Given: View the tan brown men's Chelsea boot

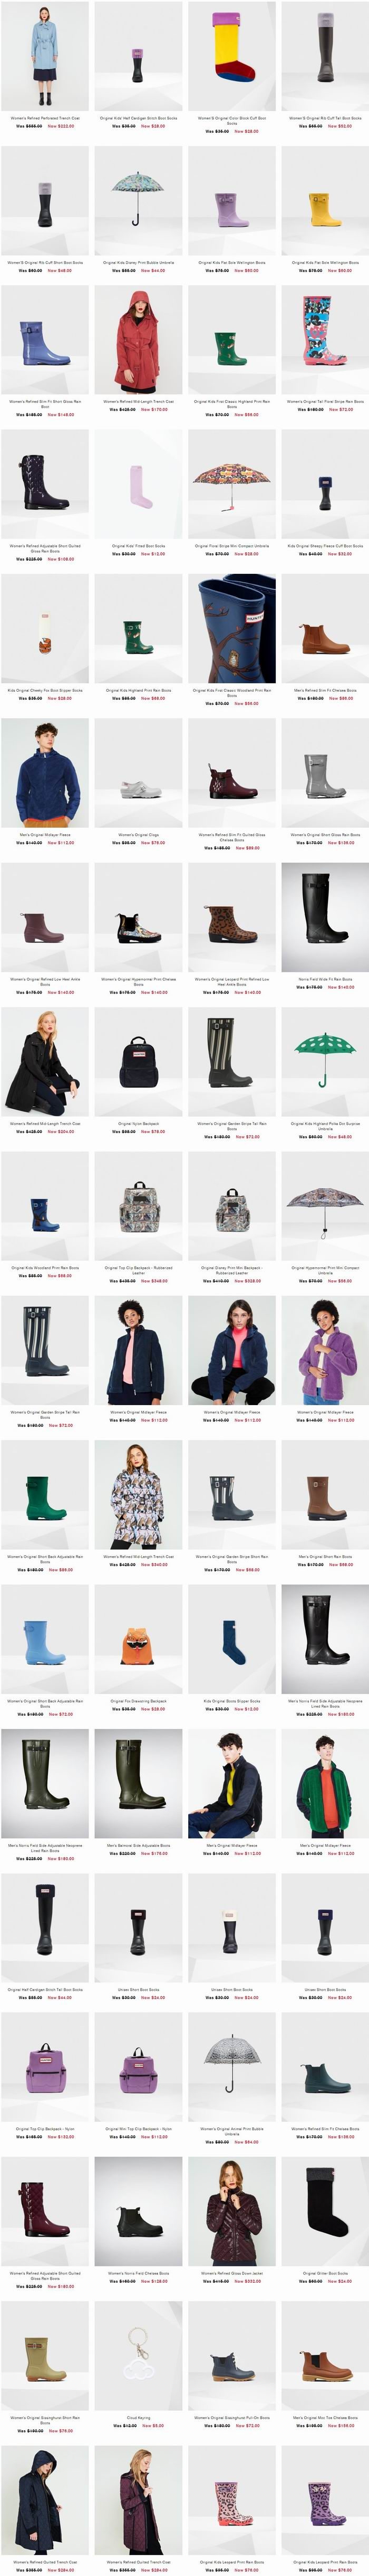Looking at the screenshot, I should pyautogui.click(x=325, y=630).
